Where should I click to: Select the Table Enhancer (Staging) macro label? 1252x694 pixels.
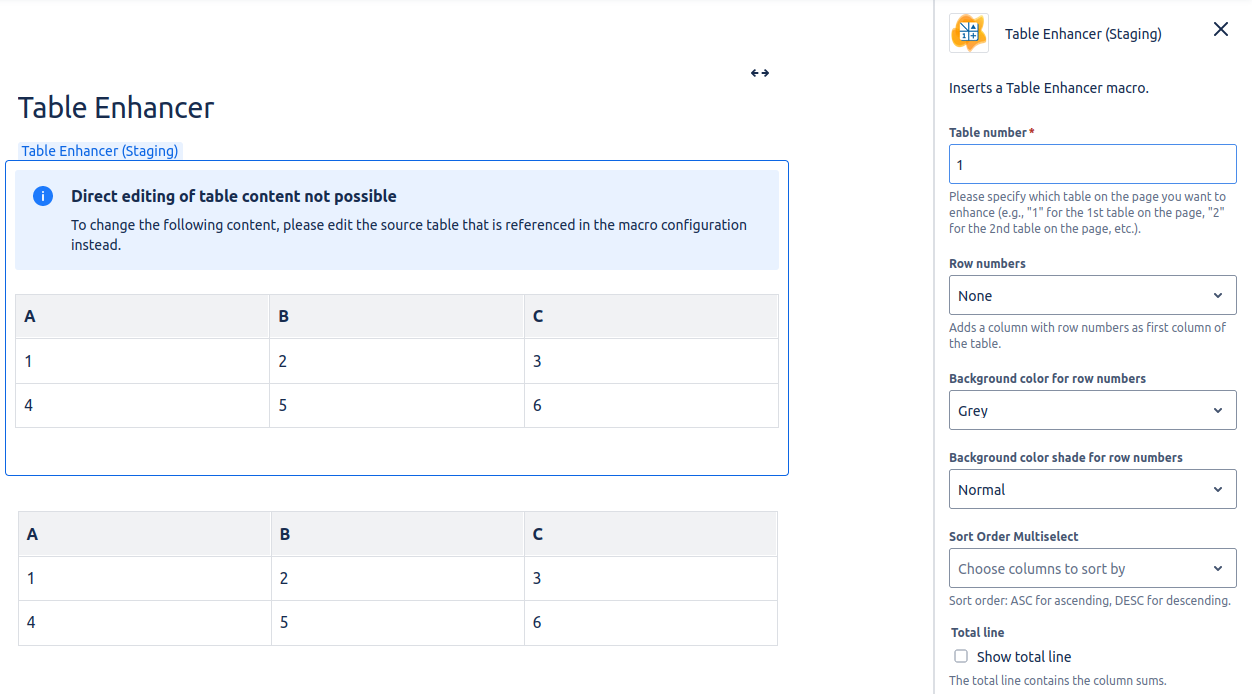(100, 151)
